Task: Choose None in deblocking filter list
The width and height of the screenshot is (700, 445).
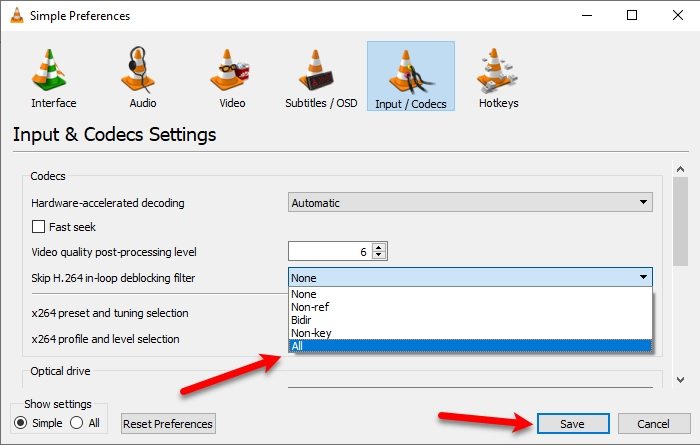Action: [470, 294]
